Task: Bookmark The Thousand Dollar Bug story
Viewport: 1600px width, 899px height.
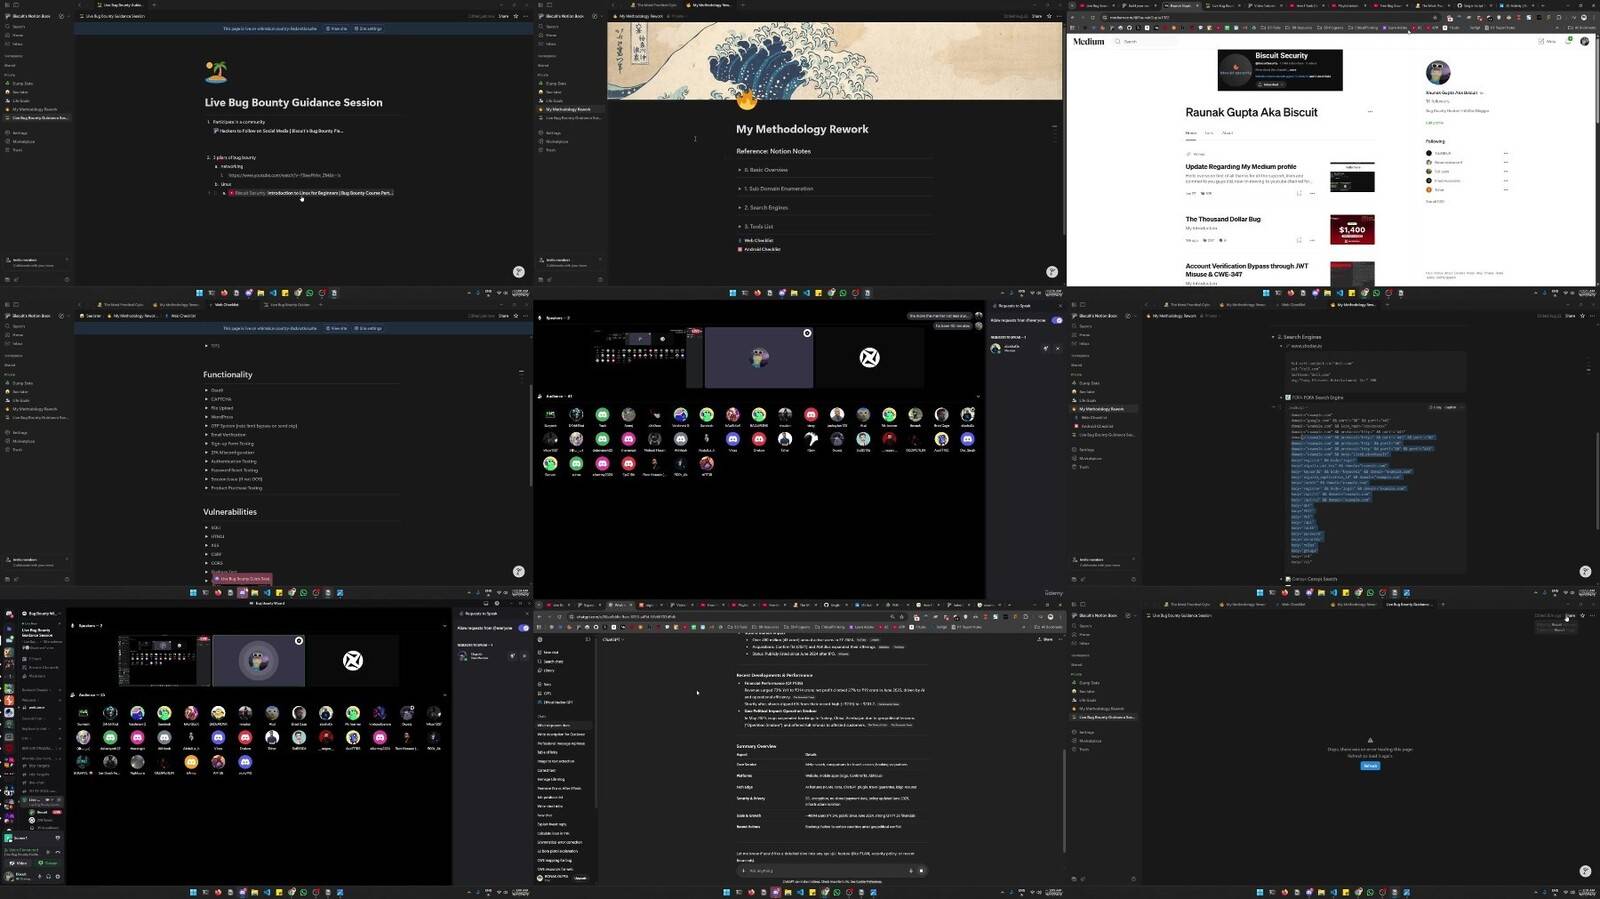Action: click(x=1299, y=240)
